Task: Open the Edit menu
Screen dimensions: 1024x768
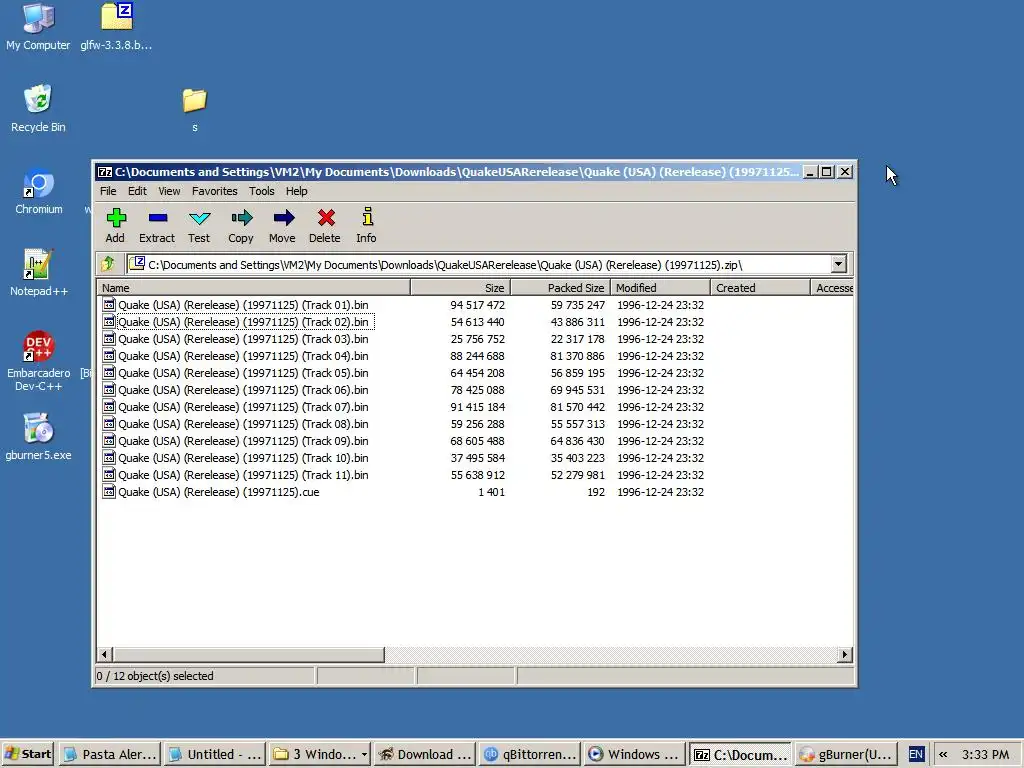Action: point(137,191)
